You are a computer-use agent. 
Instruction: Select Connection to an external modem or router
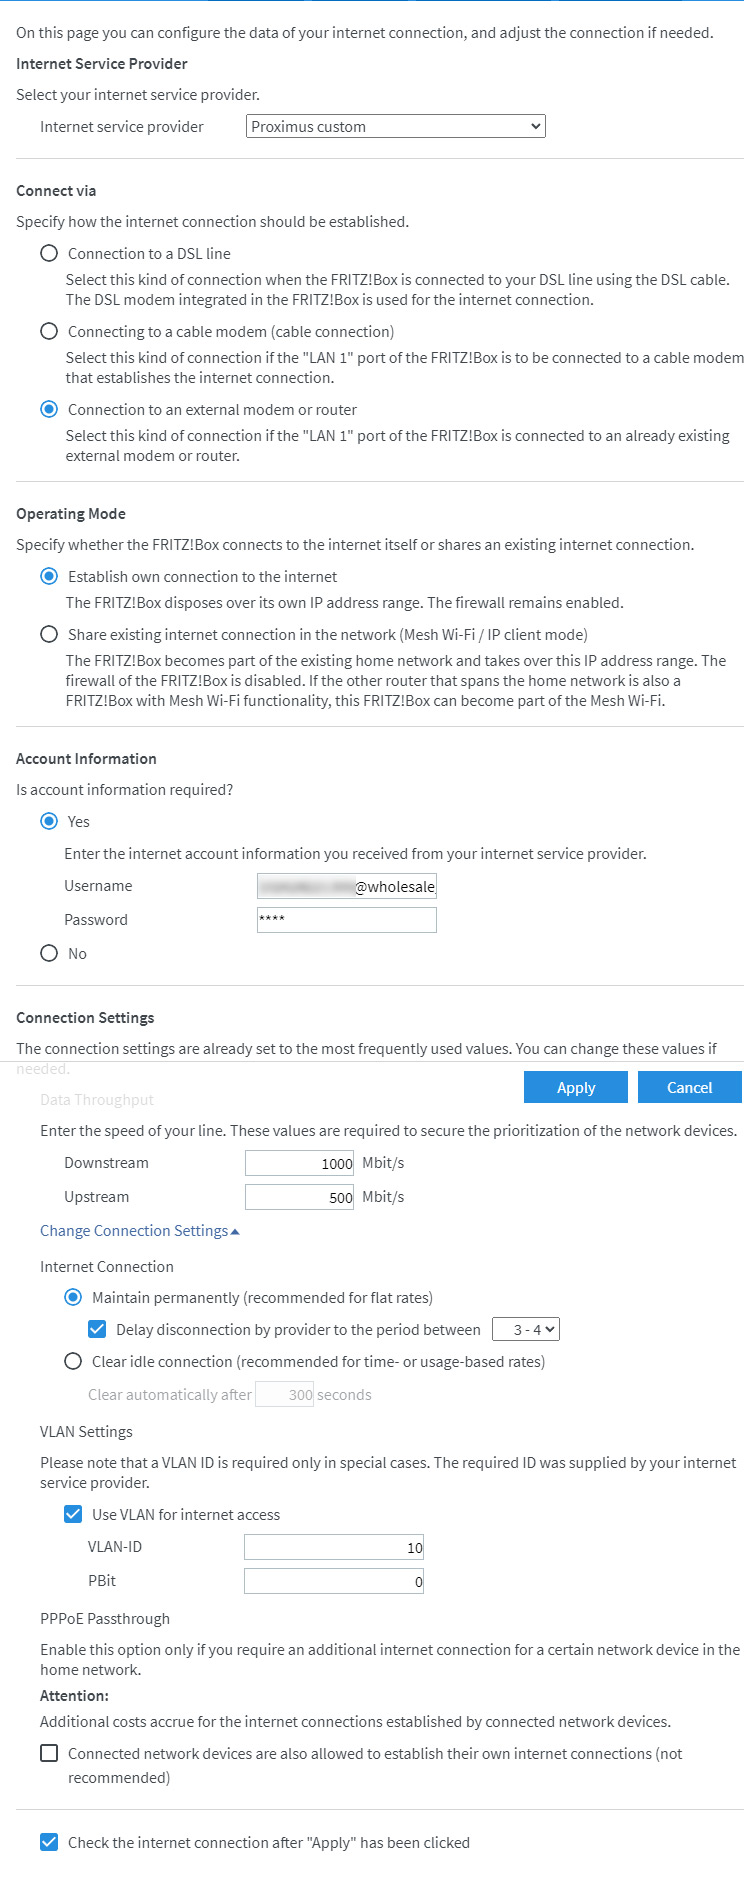point(49,410)
